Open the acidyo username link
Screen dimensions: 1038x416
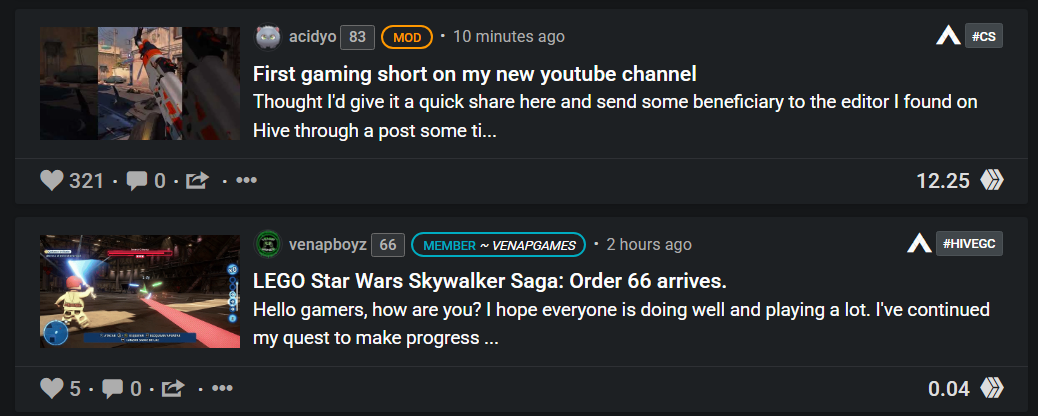point(312,37)
